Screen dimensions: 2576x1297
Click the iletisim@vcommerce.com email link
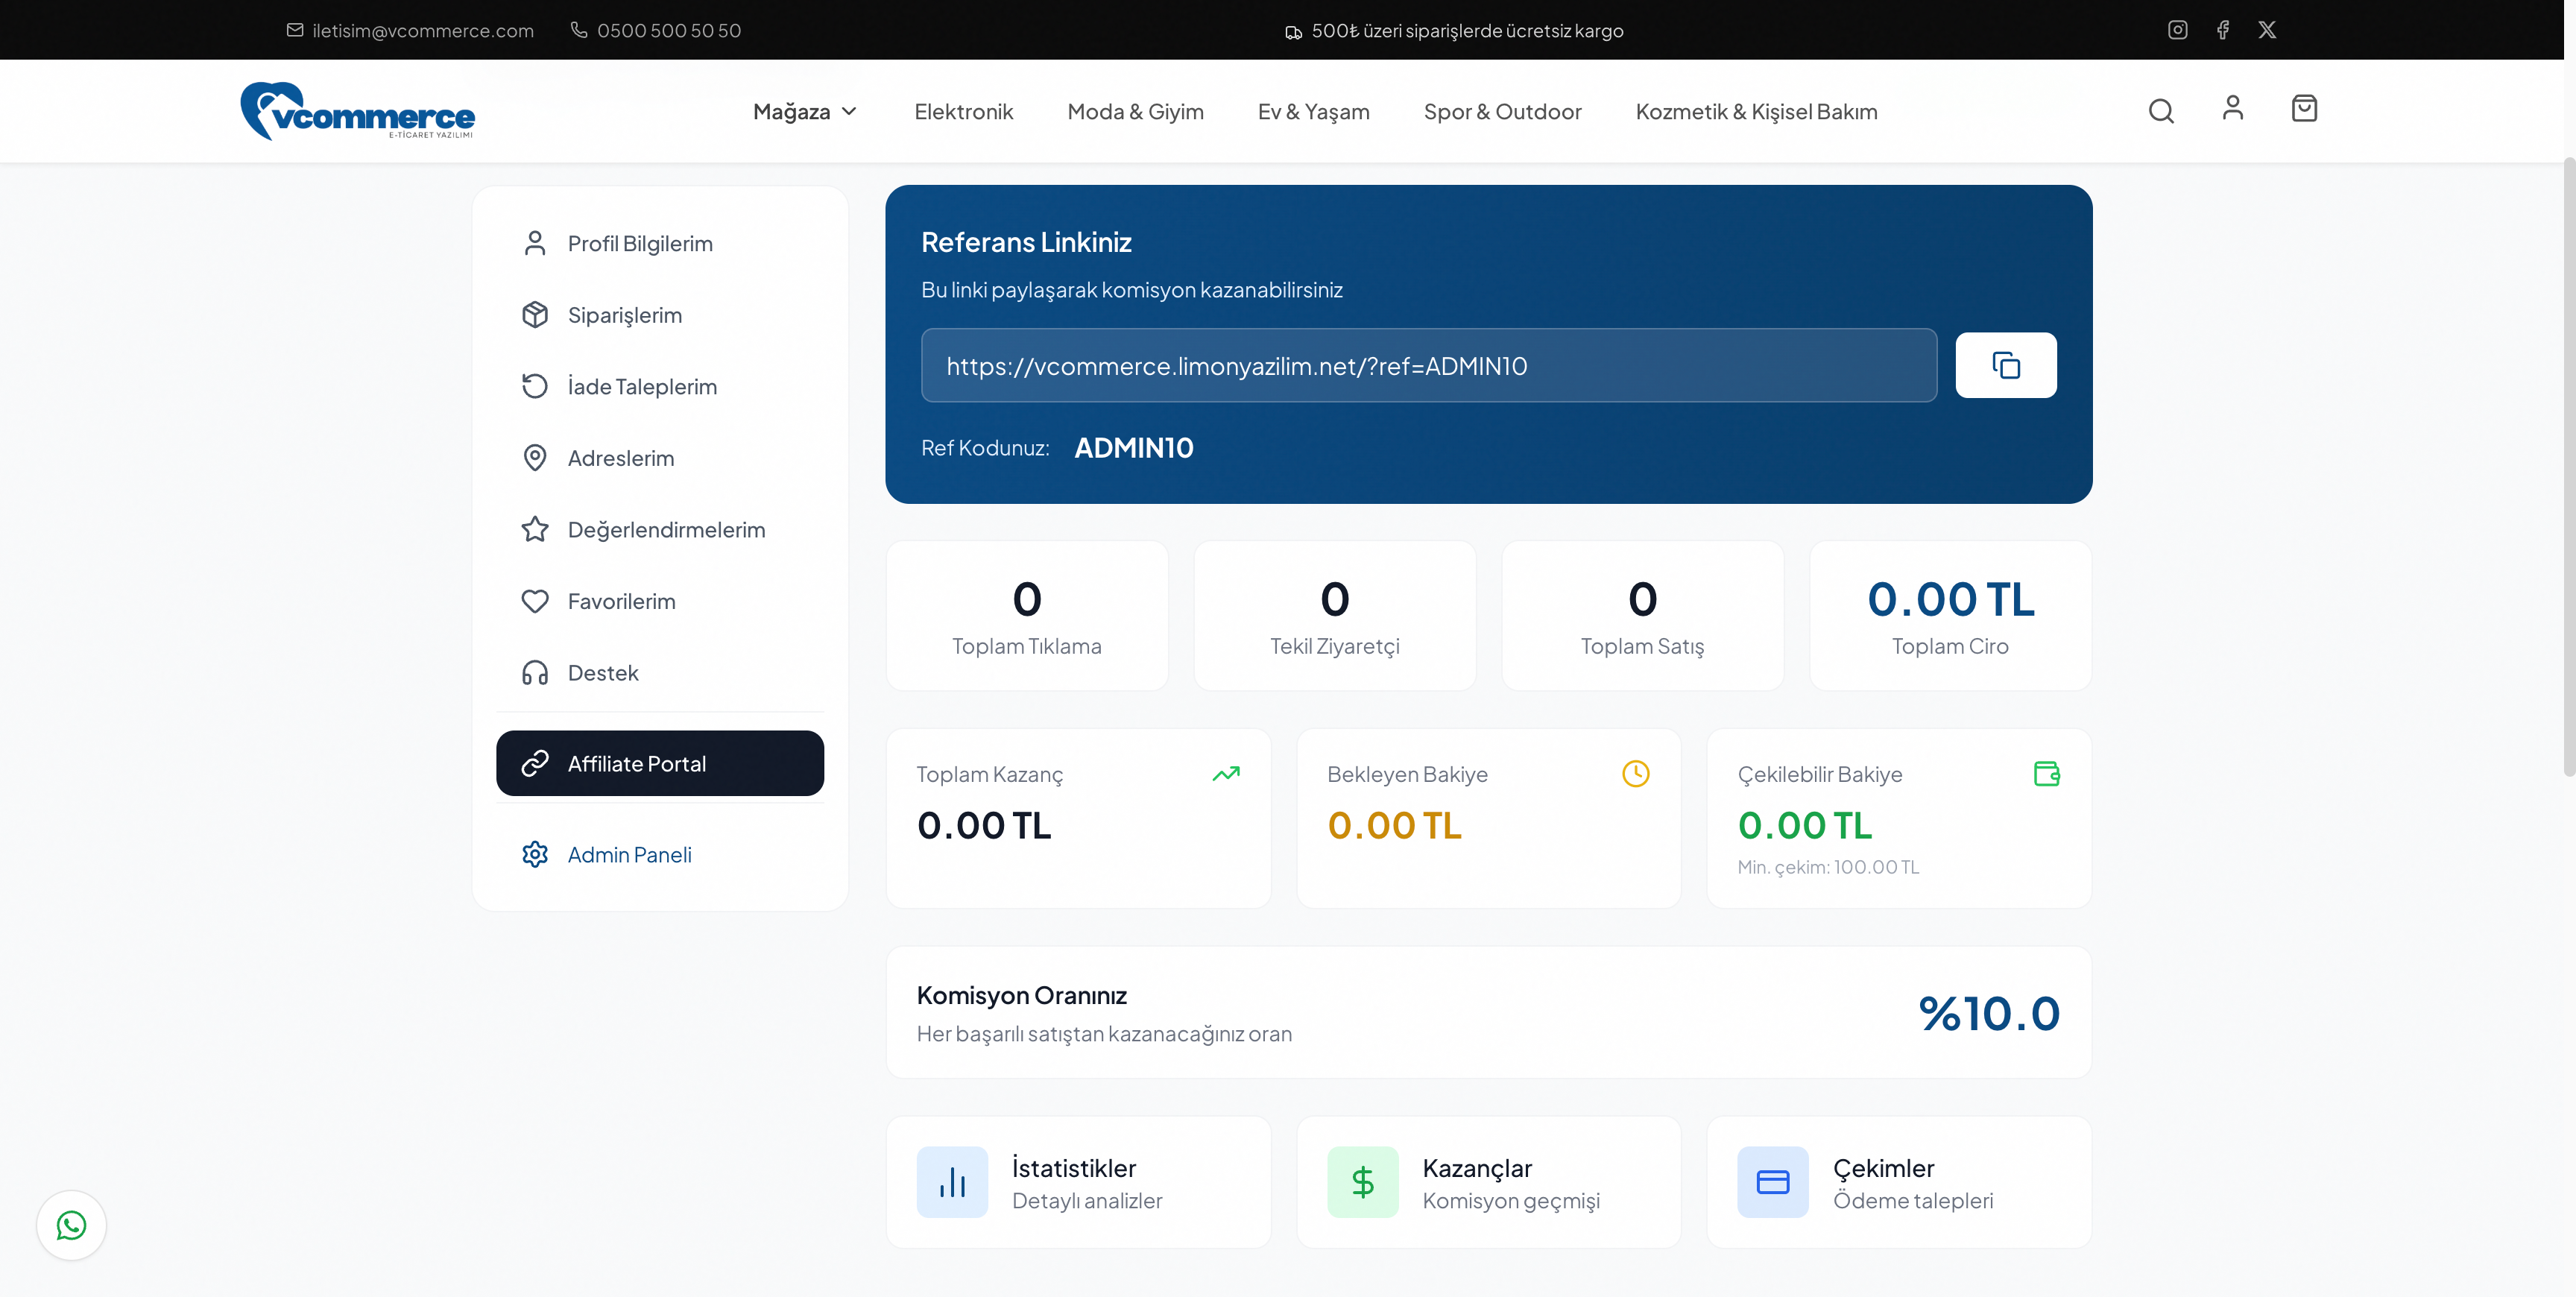[x=422, y=30]
